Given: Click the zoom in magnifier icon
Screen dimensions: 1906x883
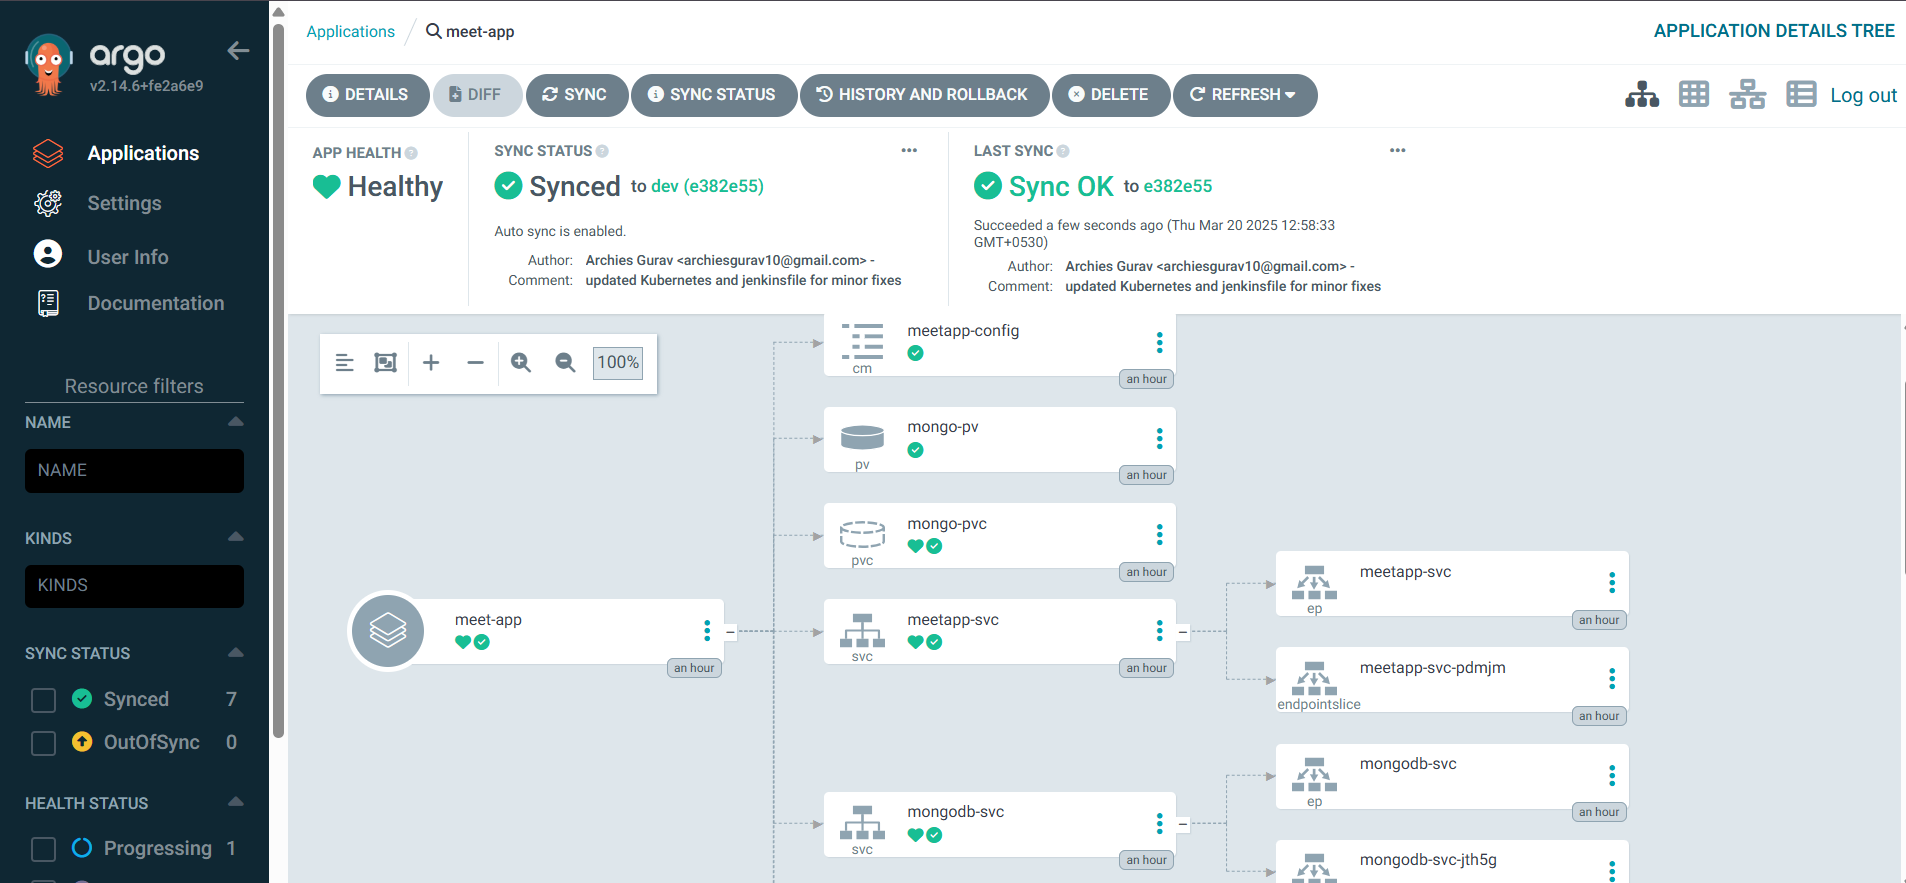Looking at the screenshot, I should click(x=521, y=363).
